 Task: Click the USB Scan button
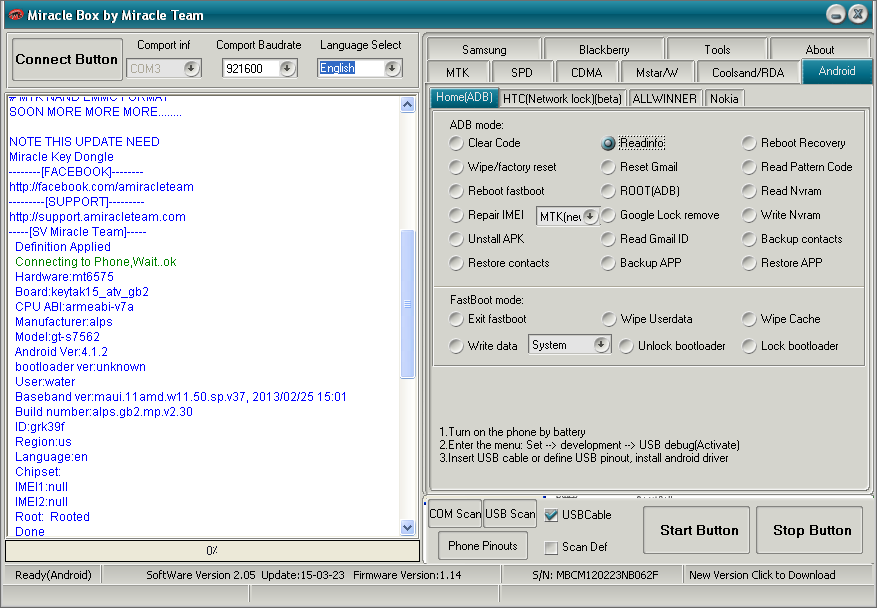pos(510,513)
